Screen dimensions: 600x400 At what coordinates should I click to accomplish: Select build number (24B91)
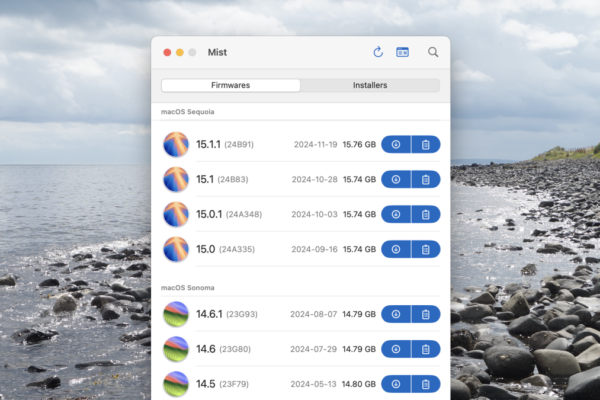click(239, 145)
